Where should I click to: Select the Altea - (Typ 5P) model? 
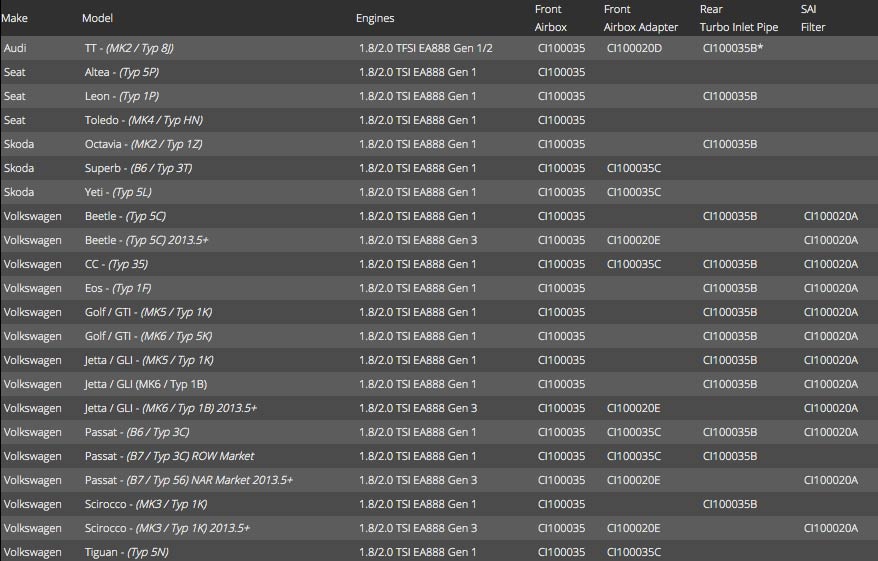(122, 72)
